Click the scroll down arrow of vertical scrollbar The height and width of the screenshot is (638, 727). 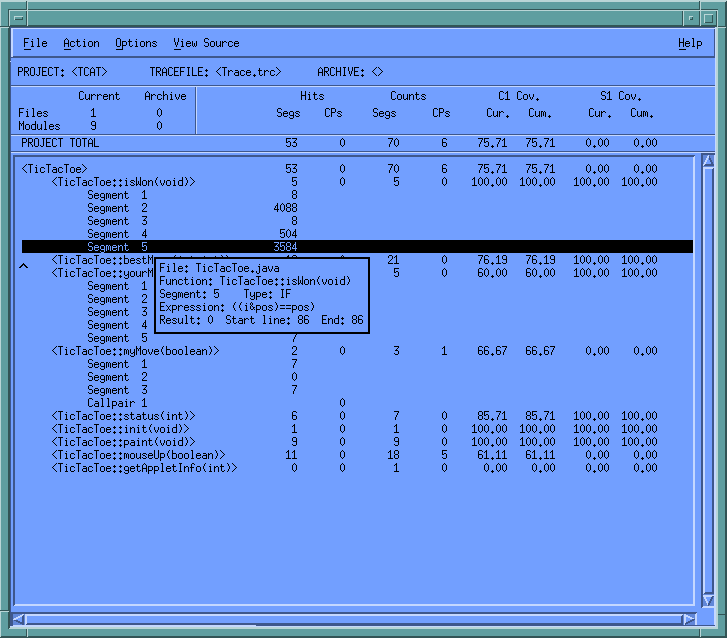point(708,600)
